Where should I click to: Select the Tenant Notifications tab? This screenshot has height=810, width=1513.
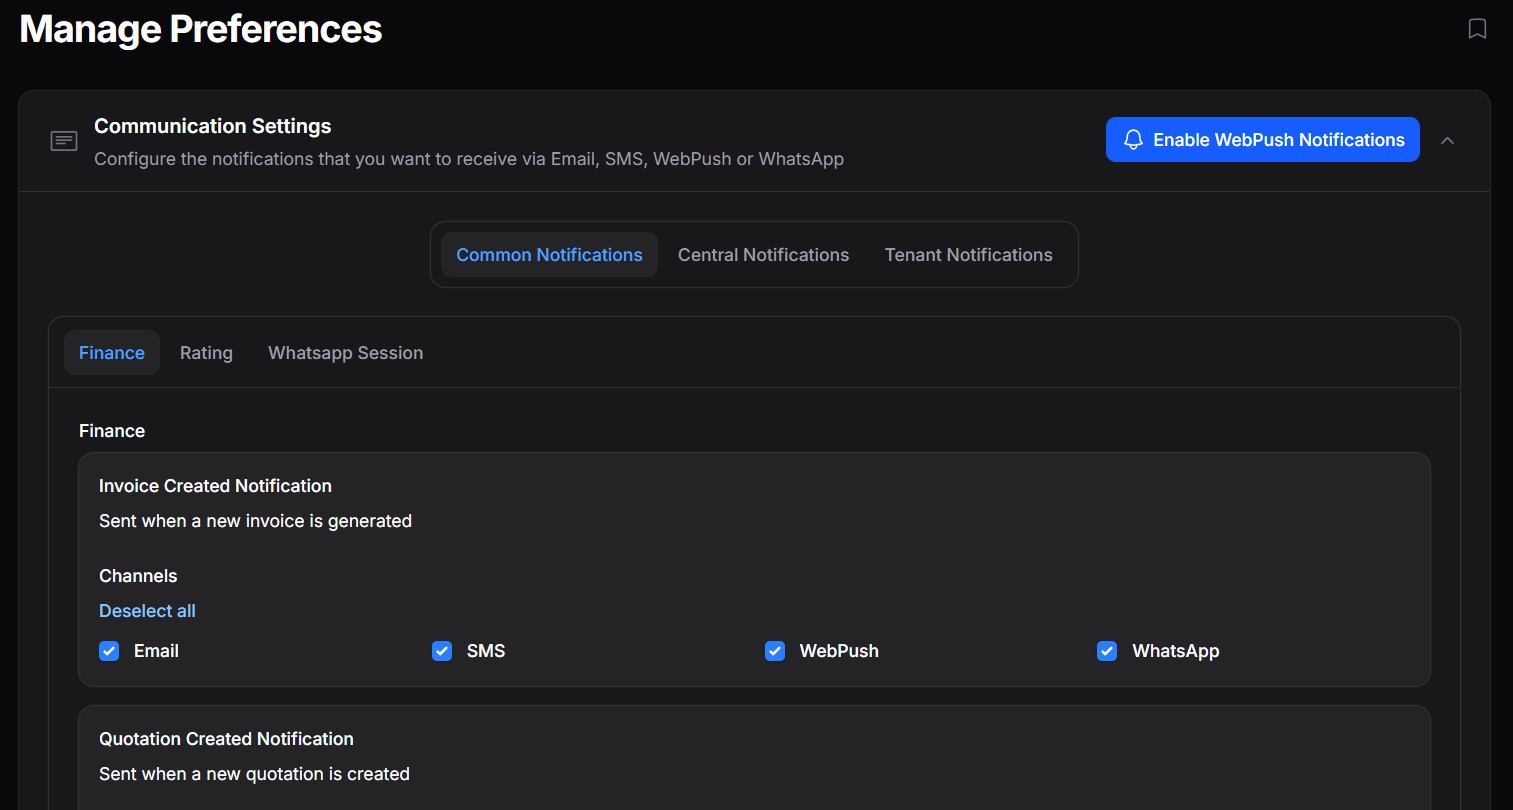(968, 255)
